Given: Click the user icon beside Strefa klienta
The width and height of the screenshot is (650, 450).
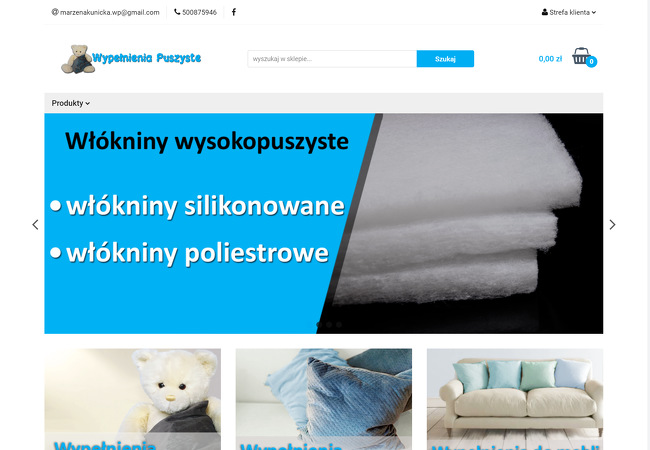Looking at the screenshot, I should [545, 12].
